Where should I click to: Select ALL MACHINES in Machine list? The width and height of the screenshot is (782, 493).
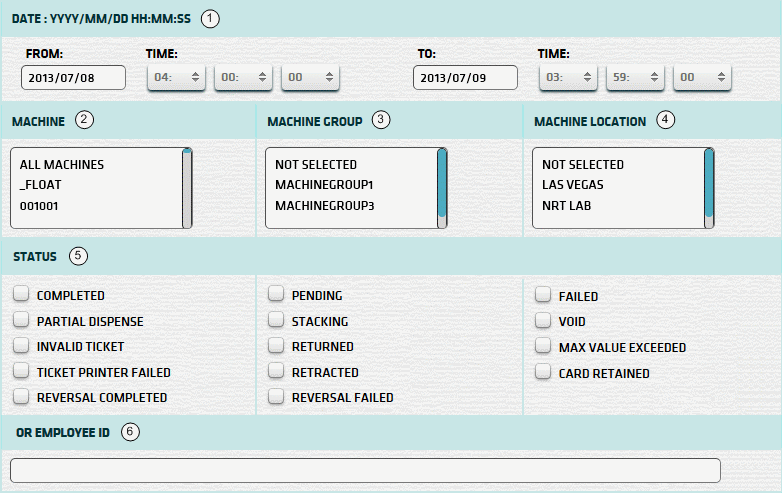[x=61, y=164]
